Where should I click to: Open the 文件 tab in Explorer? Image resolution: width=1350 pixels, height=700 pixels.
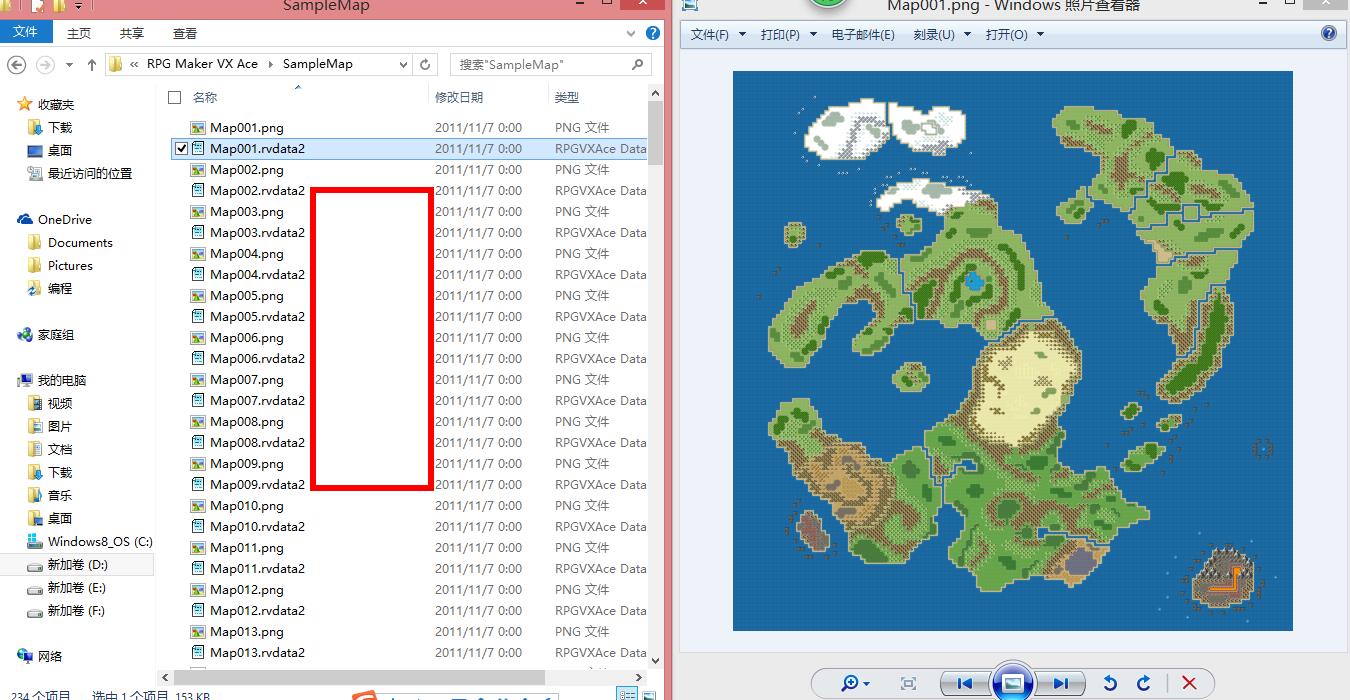[26, 32]
